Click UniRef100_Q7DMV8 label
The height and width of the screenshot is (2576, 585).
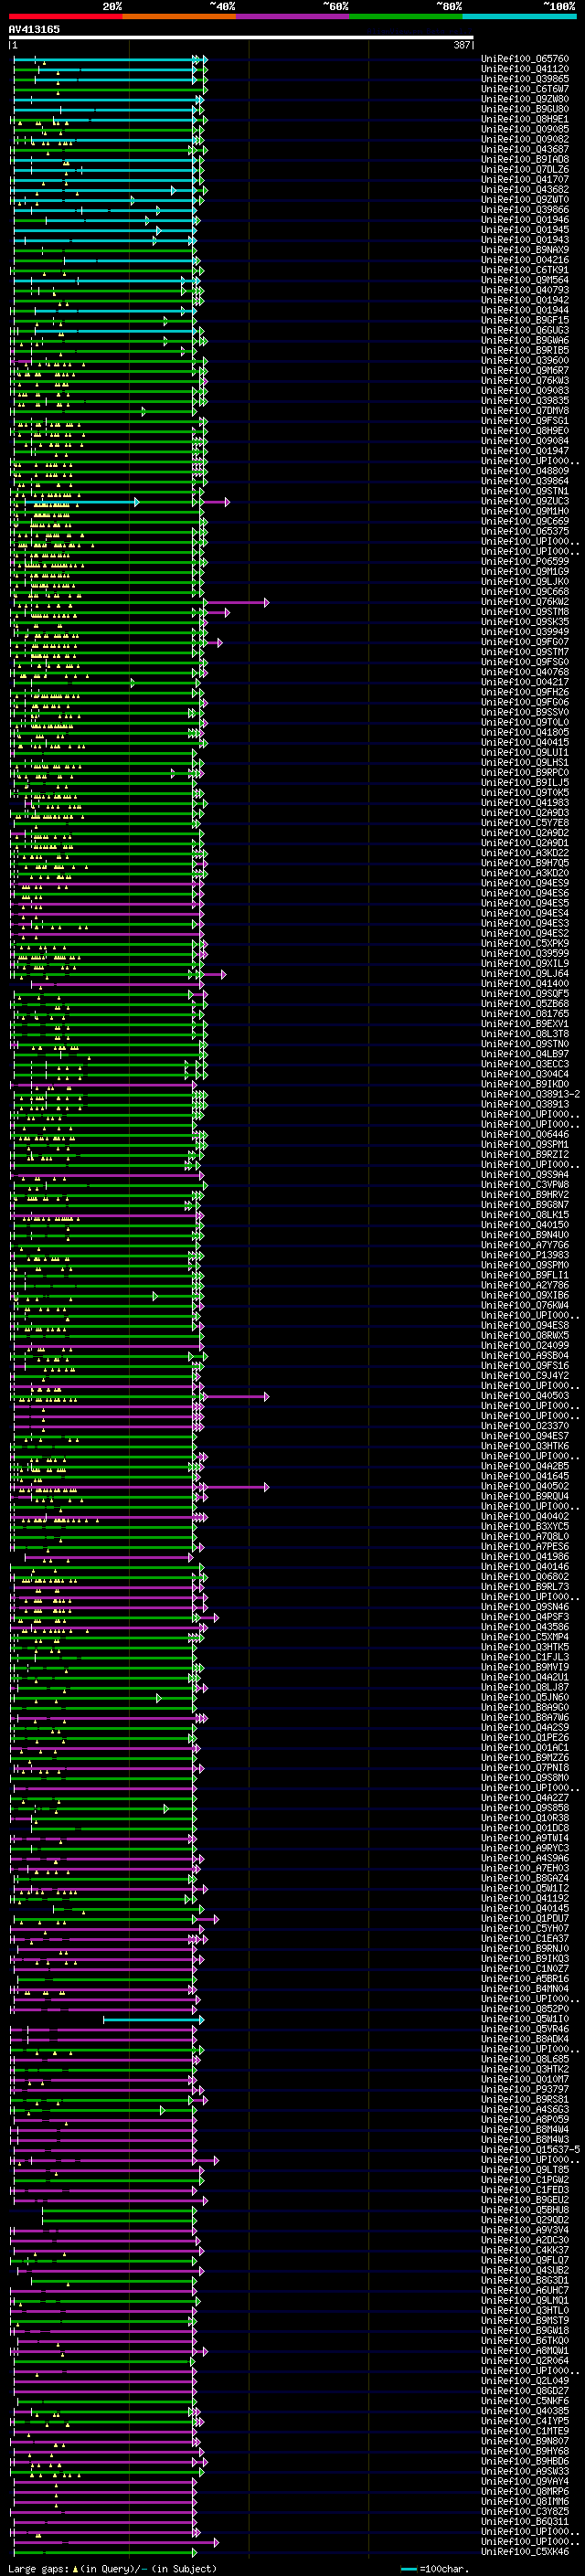(525, 411)
